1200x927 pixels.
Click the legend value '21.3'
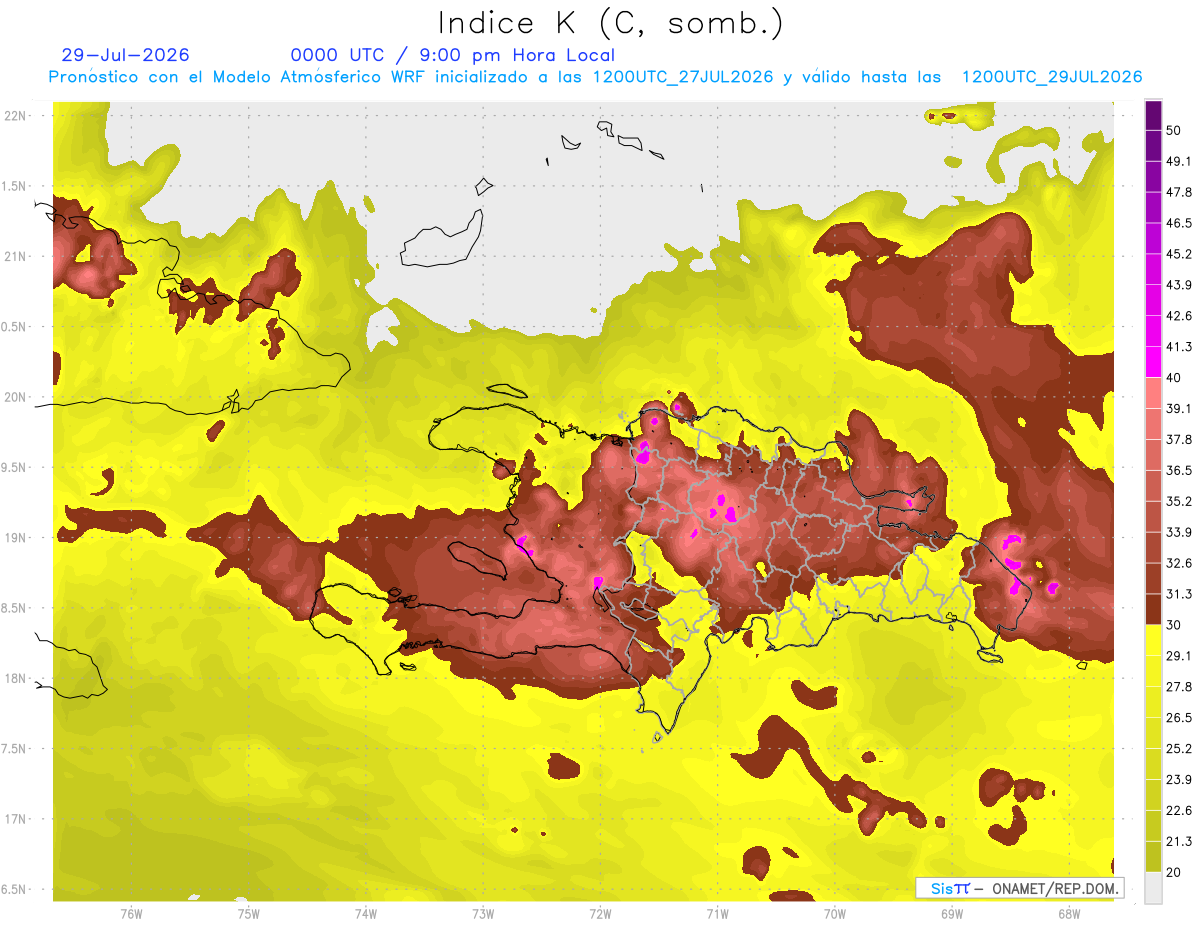1178,842
